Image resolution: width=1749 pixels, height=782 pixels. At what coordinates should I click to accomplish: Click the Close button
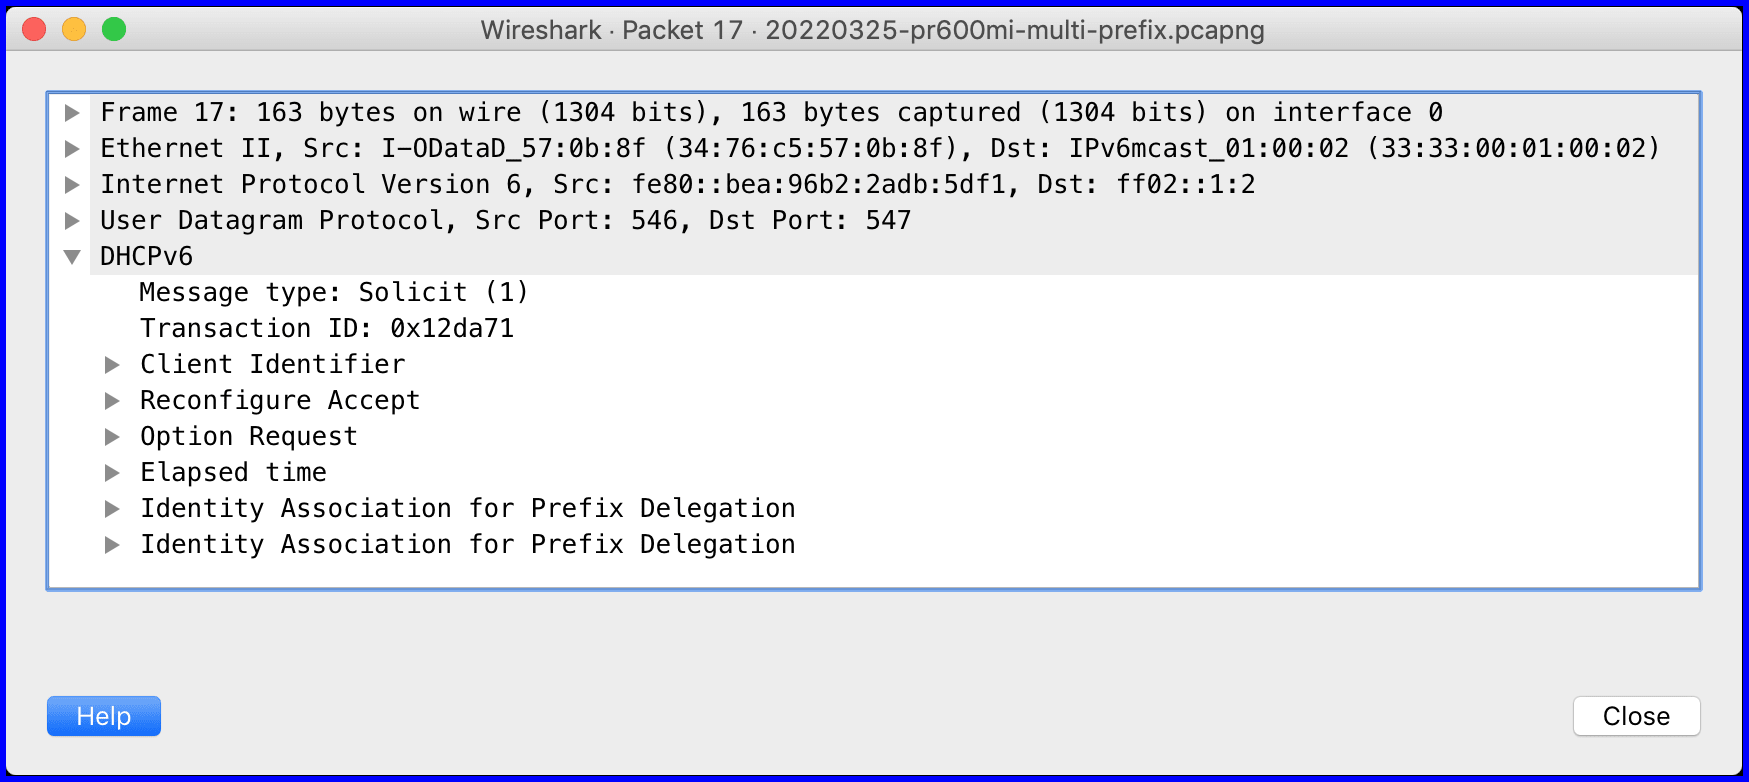click(x=1636, y=716)
